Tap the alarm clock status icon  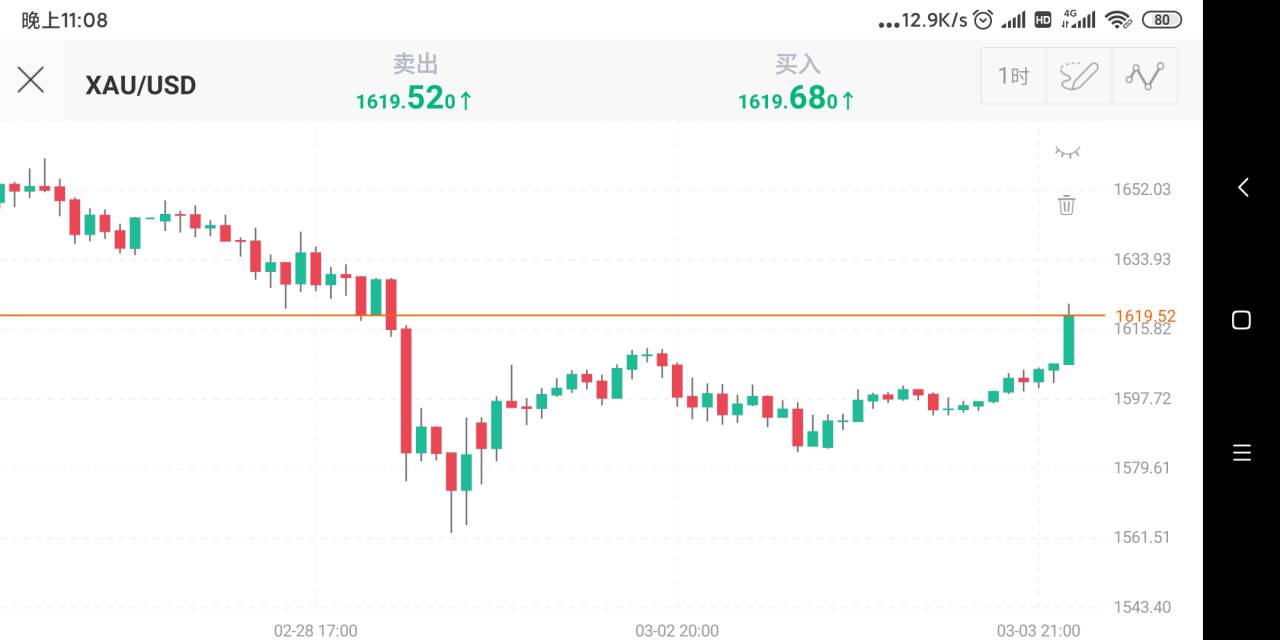pos(984,20)
